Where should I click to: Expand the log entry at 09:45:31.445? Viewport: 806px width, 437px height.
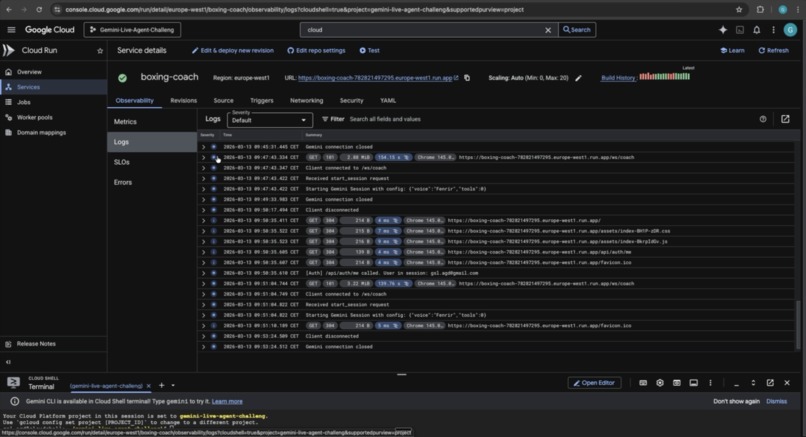[204, 147]
